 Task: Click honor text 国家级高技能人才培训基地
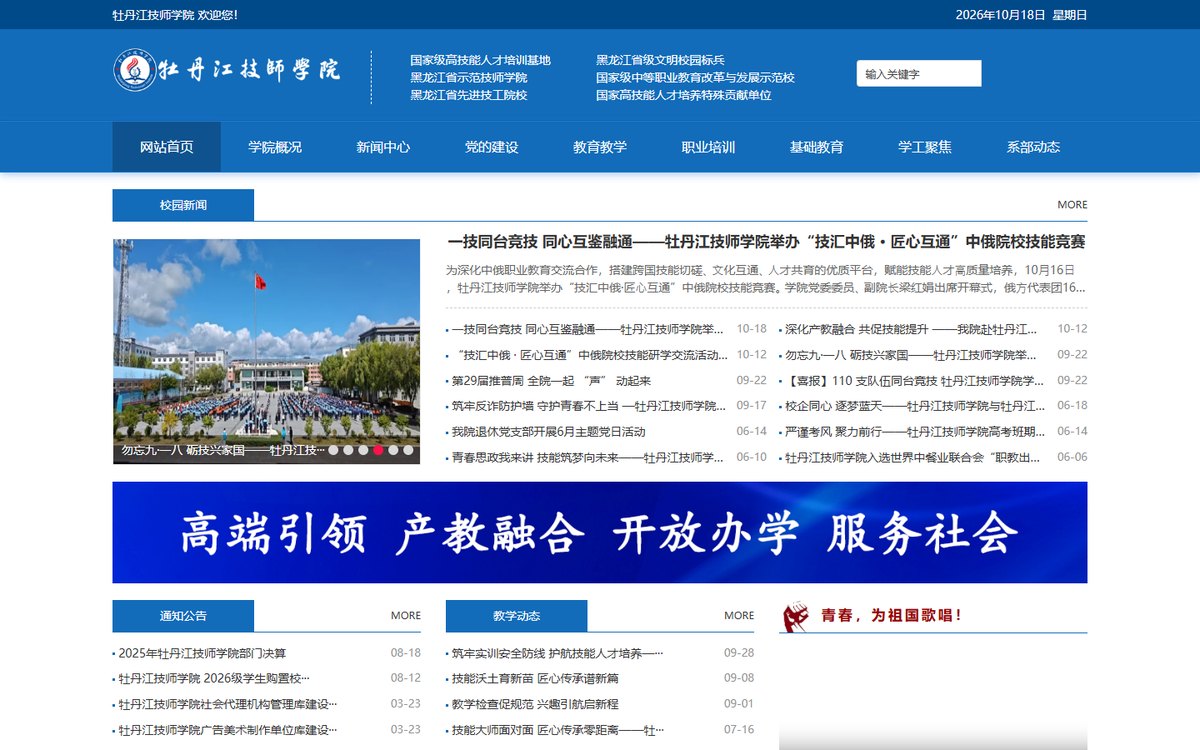(480, 60)
